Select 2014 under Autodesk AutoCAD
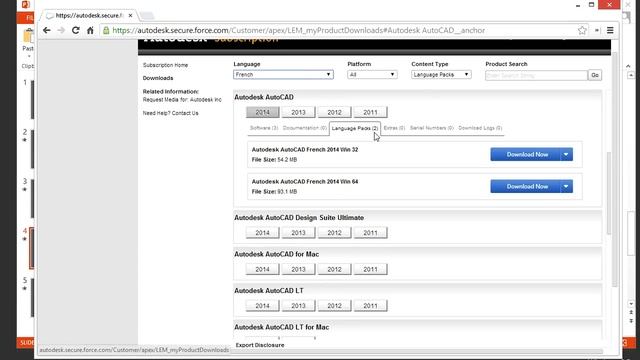The width and height of the screenshot is (640, 360). [262, 112]
